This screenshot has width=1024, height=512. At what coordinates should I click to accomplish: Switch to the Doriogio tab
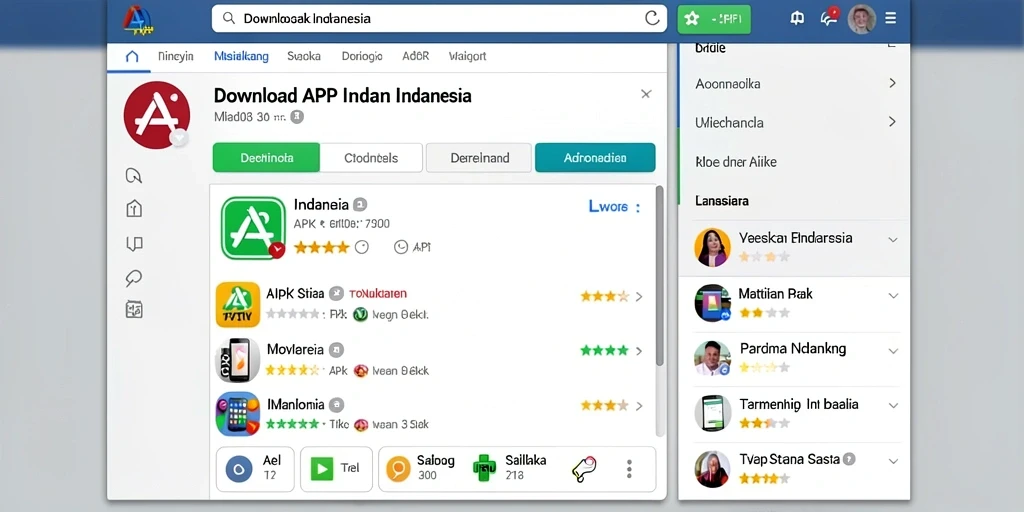tap(362, 56)
